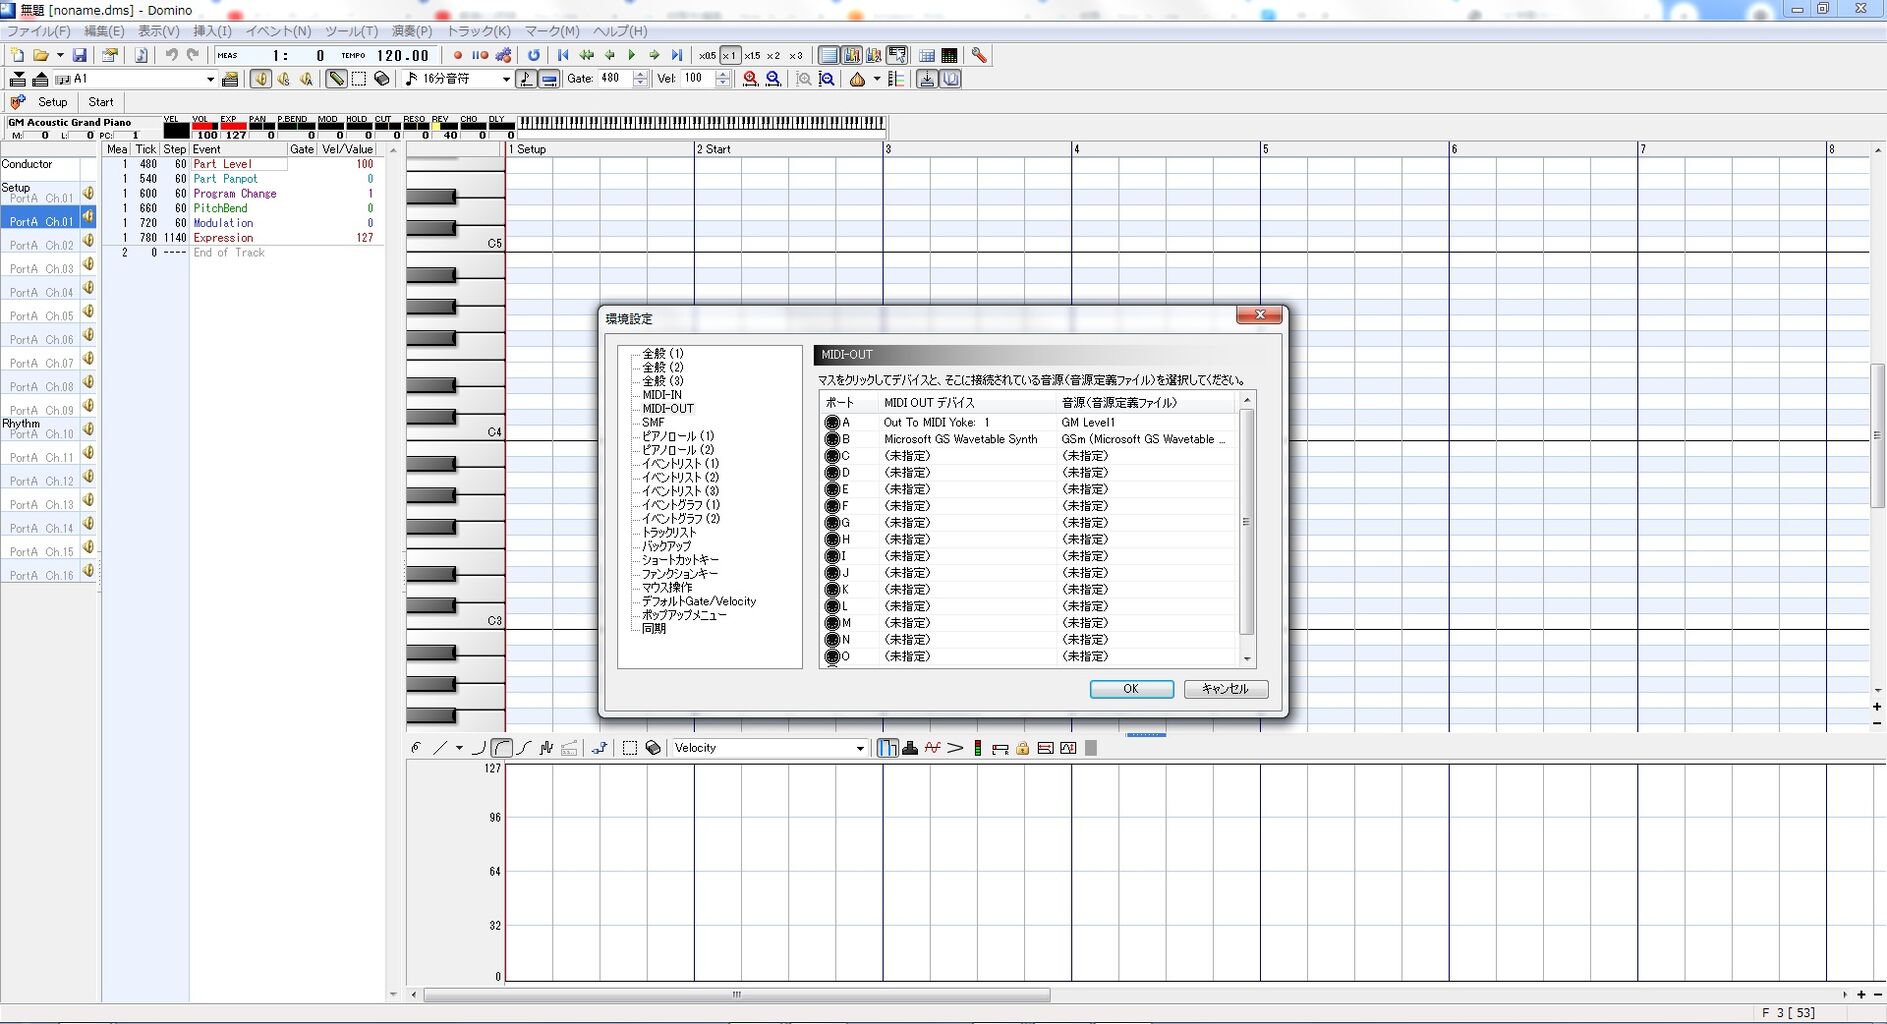
Task: Click the horizontal scrollbar thumb at bottom
Action: point(737,995)
